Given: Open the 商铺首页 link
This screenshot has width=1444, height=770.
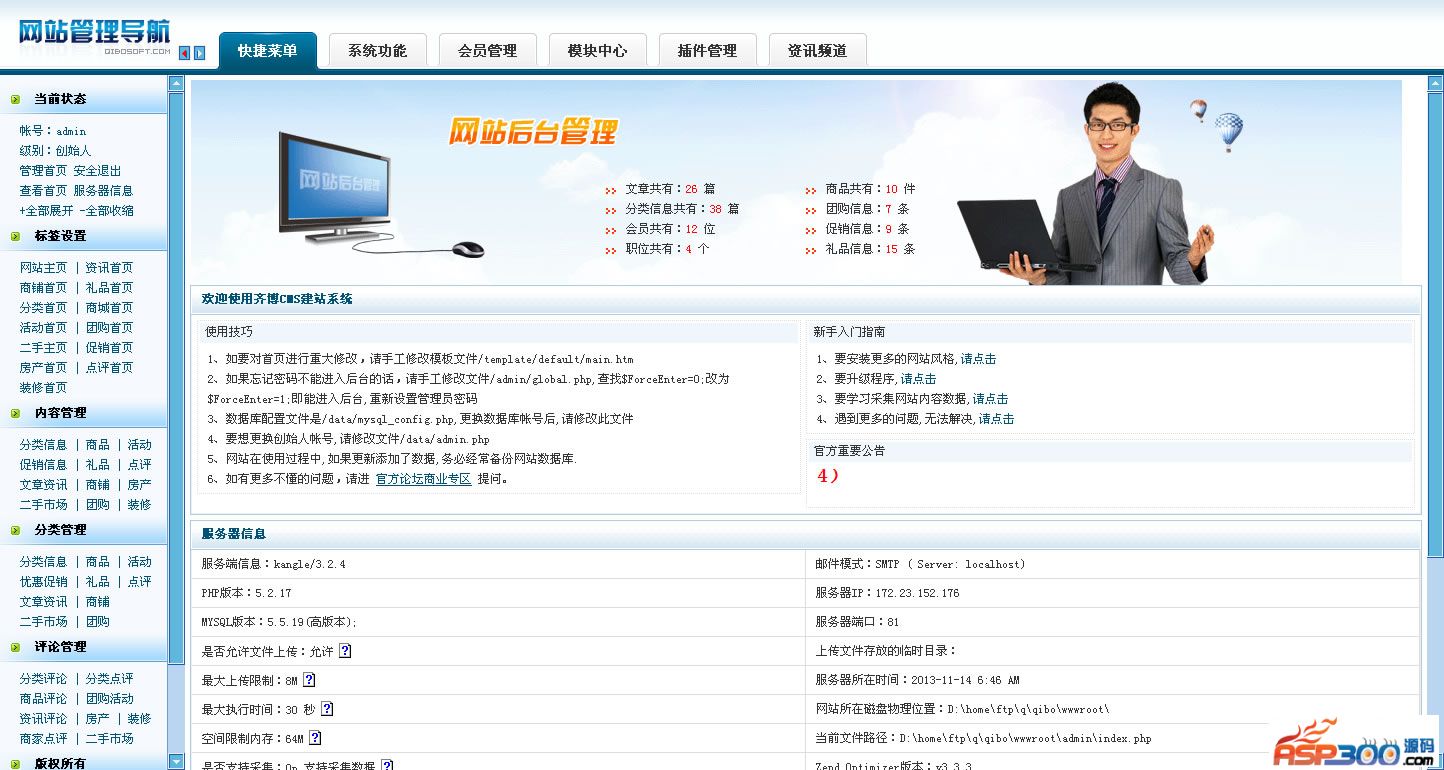Looking at the screenshot, I should (43, 288).
